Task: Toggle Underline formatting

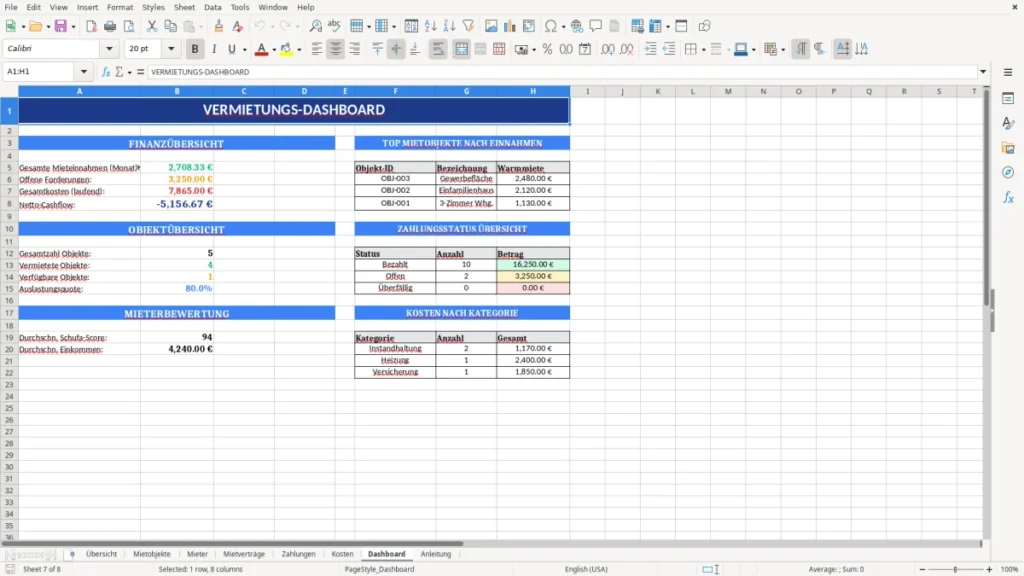Action: click(x=231, y=49)
